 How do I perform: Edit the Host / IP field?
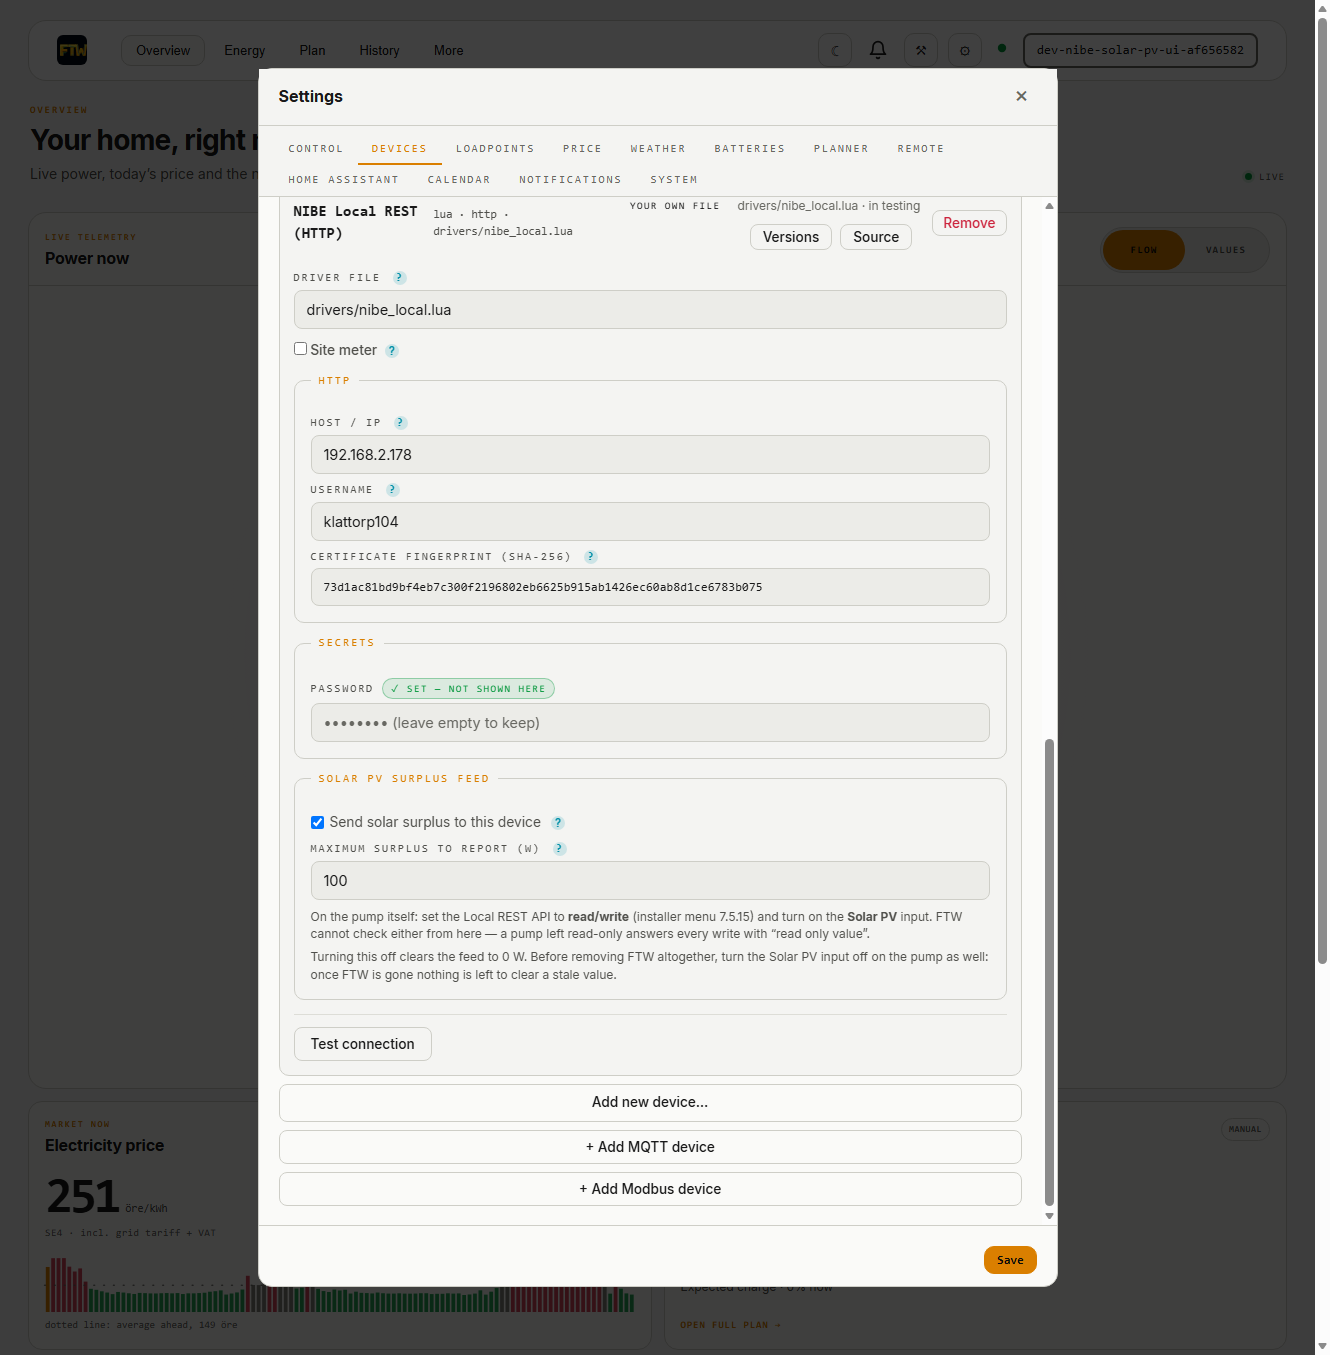pos(650,455)
